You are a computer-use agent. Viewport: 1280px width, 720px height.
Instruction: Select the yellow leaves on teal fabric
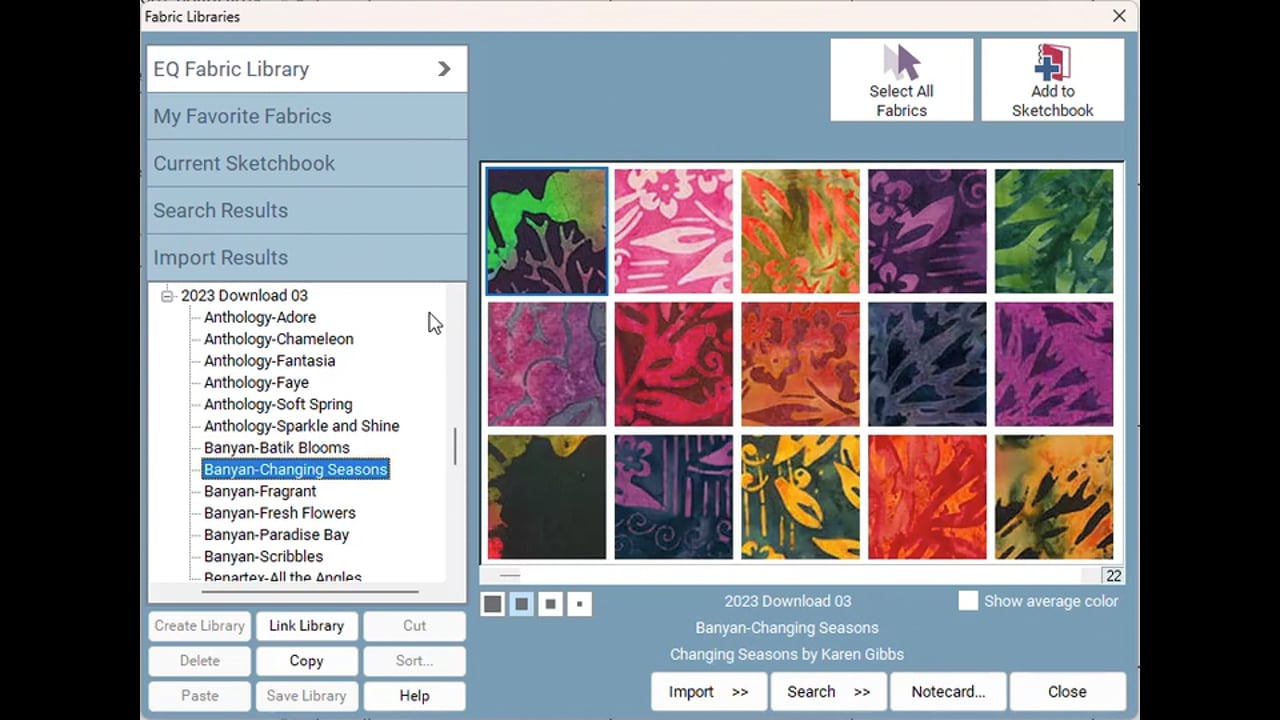[x=800, y=497]
